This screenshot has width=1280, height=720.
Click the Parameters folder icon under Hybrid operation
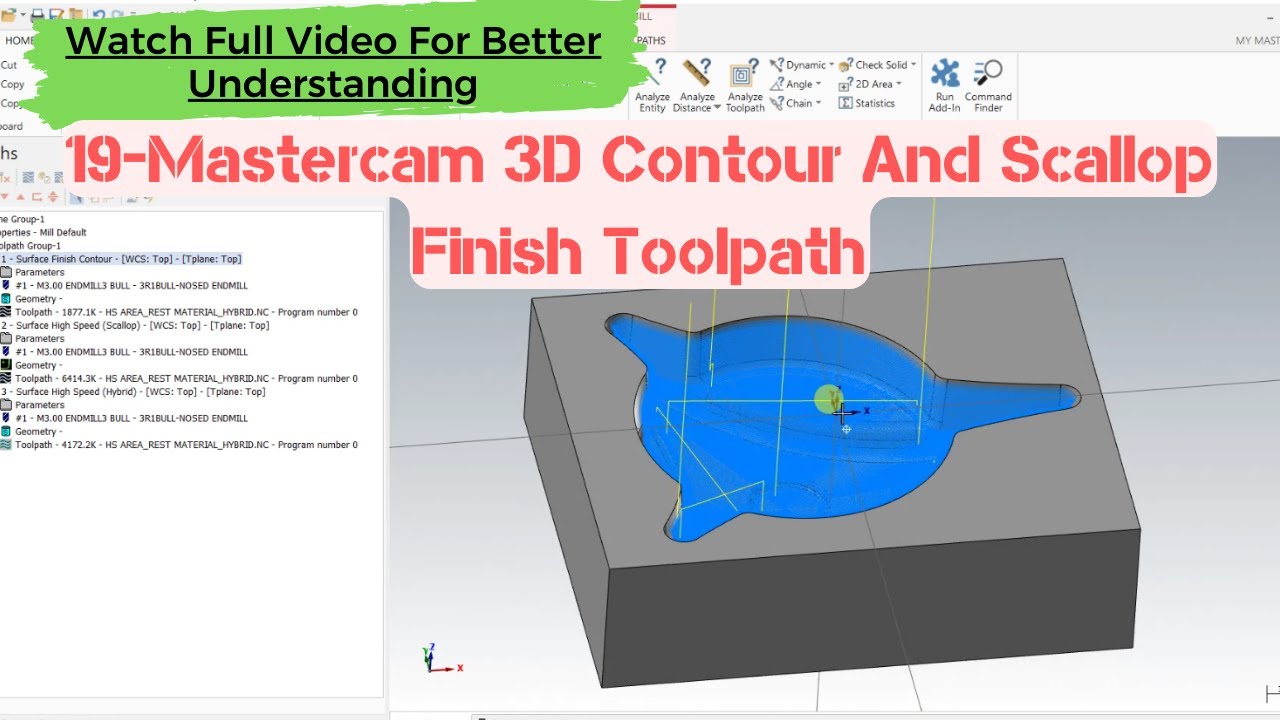(7, 405)
